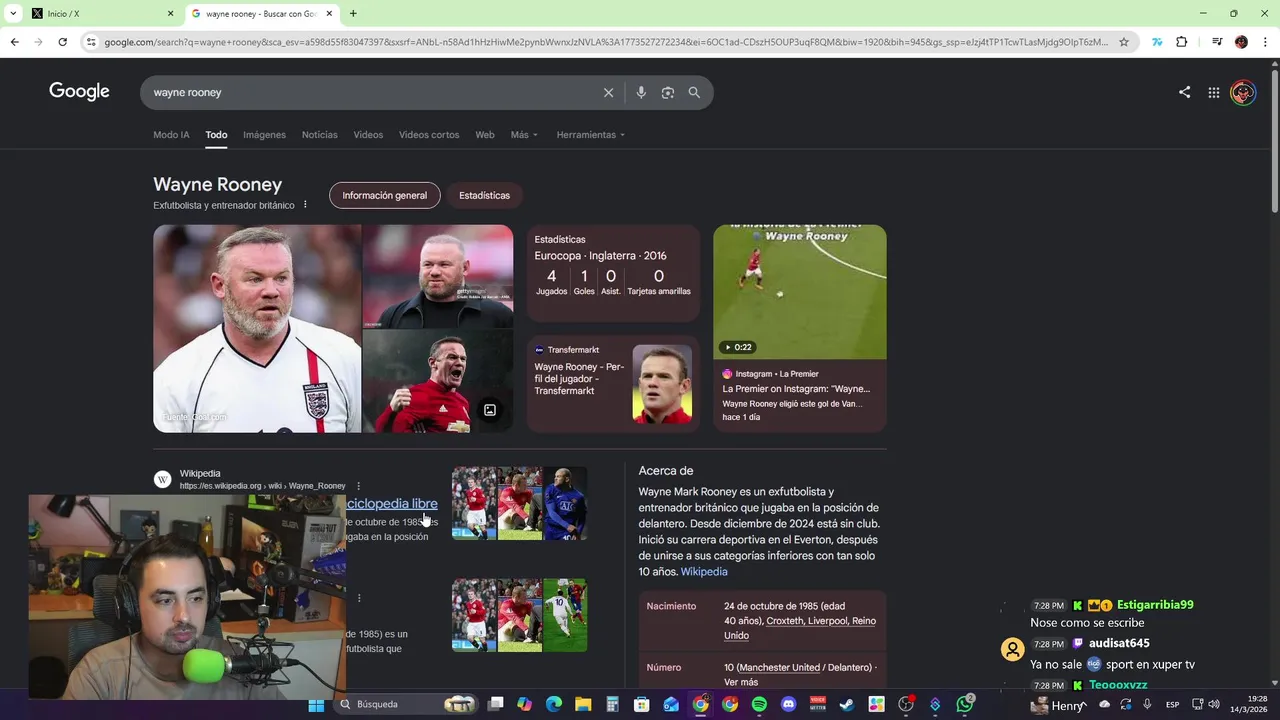Open large Rooney England shirt photo
Viewport: 1280px width, 720px height.
(257, 328)
